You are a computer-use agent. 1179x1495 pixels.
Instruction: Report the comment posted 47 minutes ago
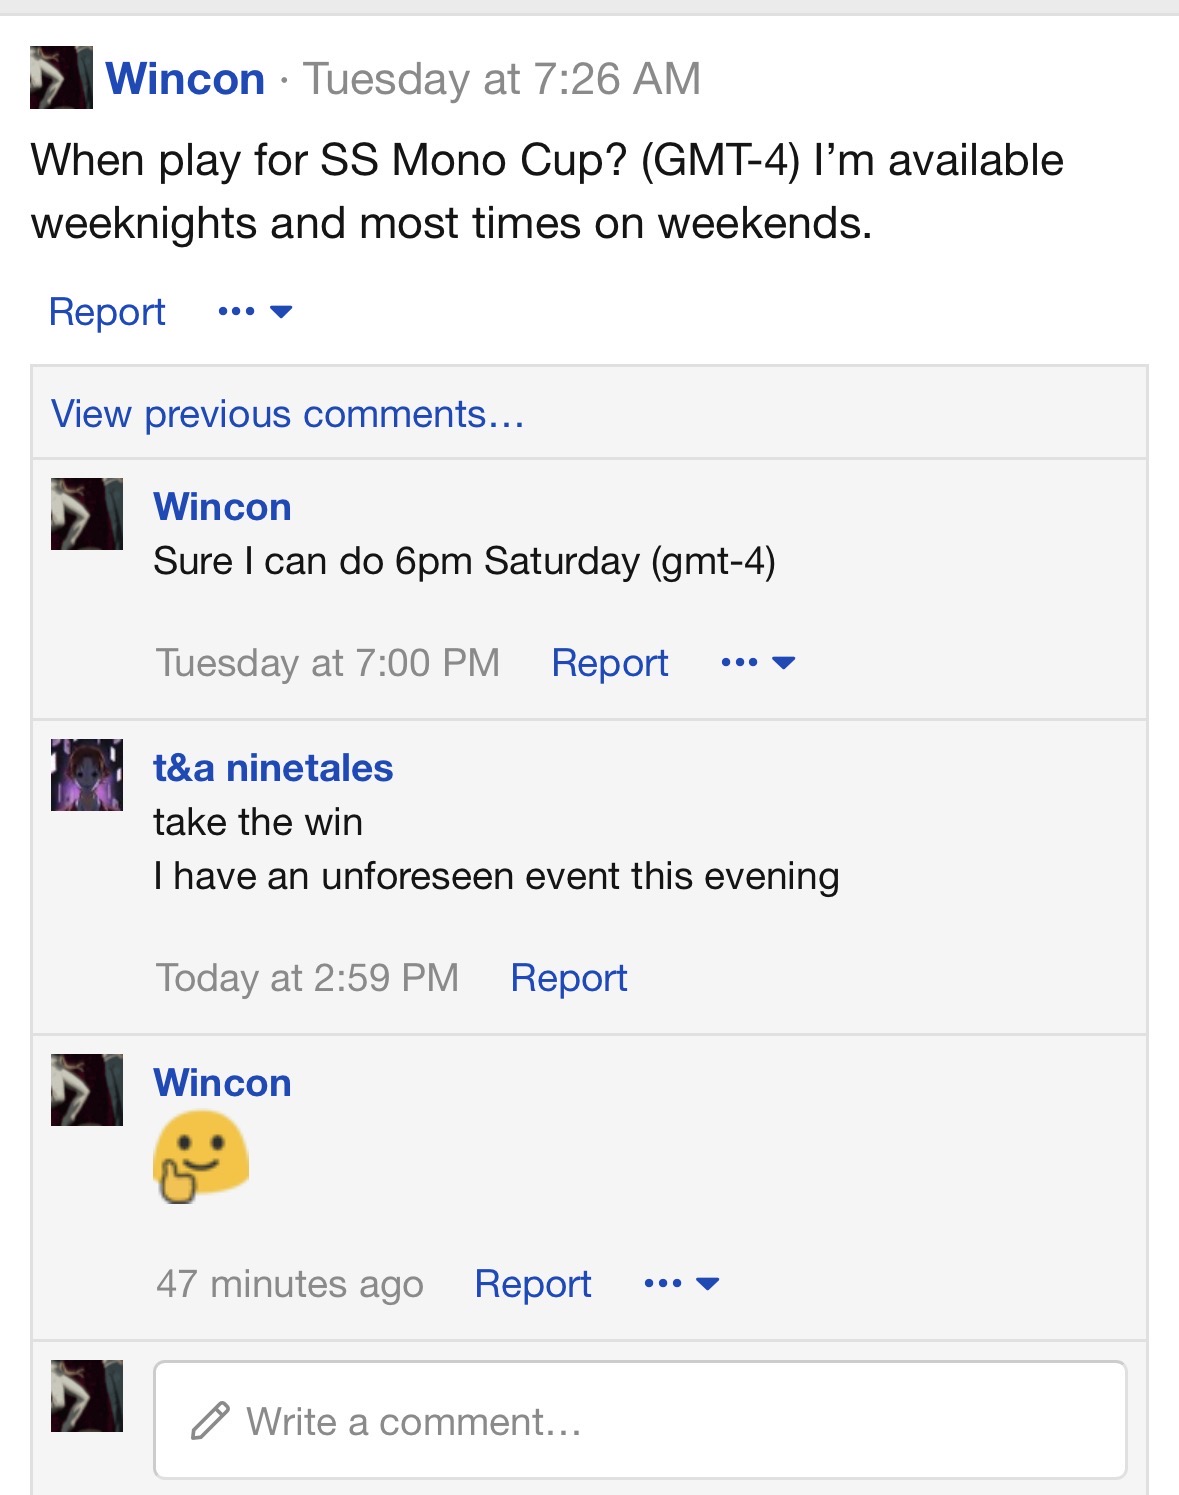pyautogui.click(x=532, y=1284)
